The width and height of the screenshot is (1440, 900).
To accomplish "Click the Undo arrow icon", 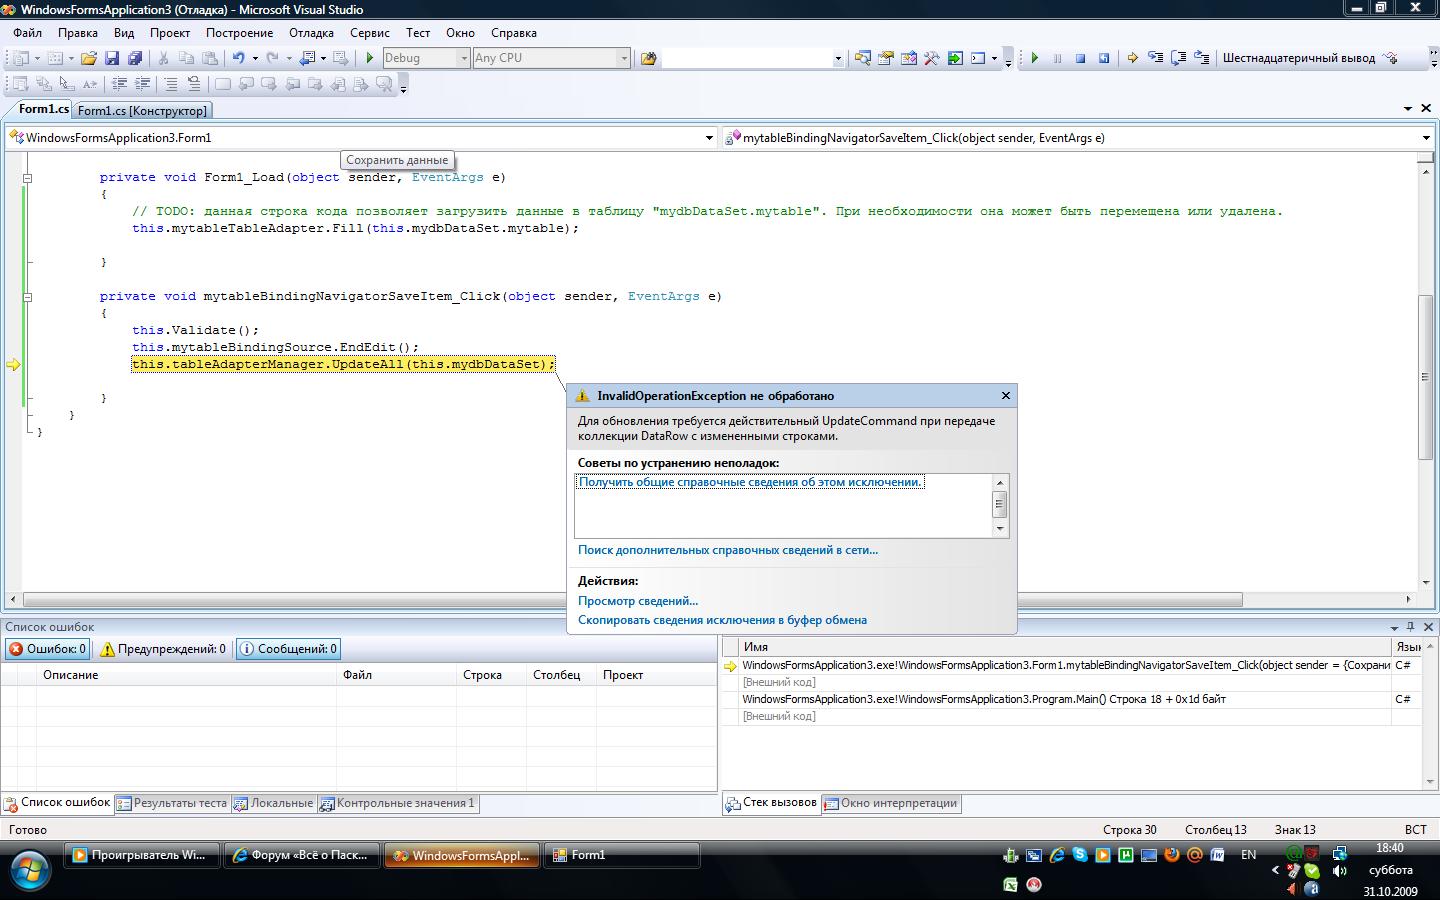I will click(238, 58).
